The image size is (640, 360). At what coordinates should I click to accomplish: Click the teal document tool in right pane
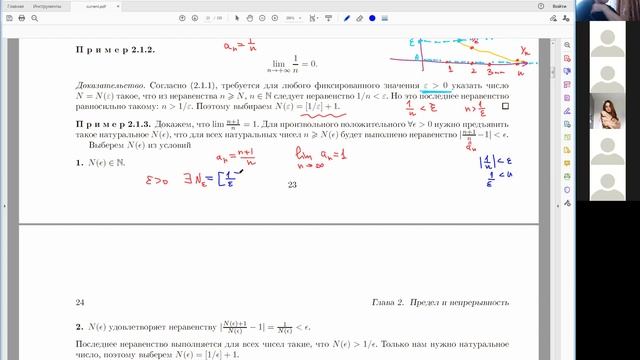click(567, 124)
